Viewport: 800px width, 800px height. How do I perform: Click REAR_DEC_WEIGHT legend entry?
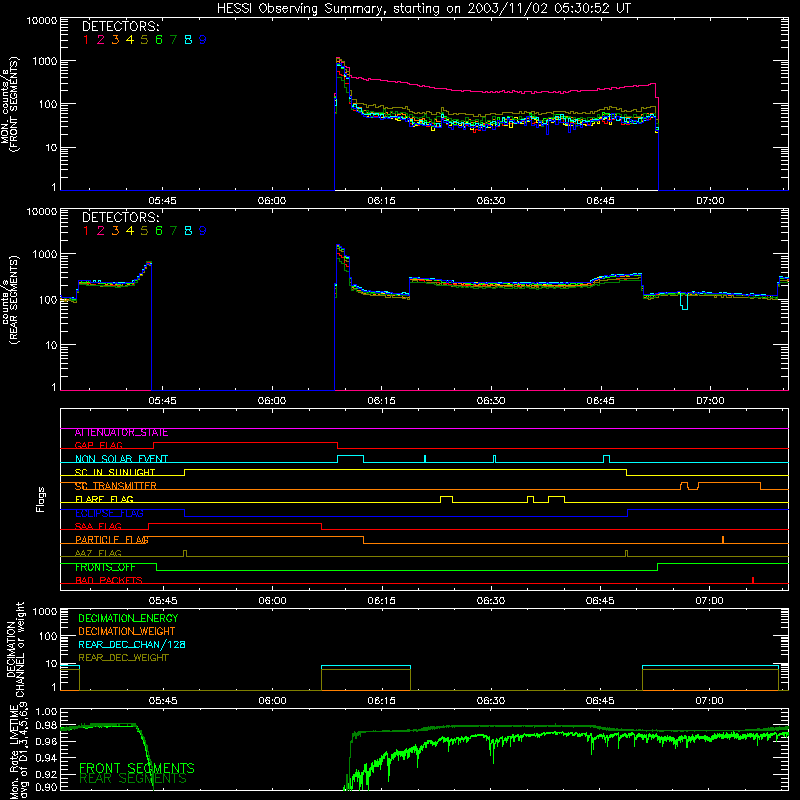click(123, 658)
